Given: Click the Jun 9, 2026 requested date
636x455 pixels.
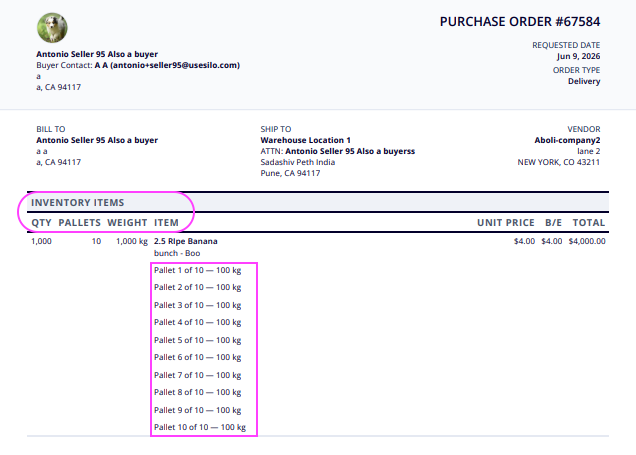Looking at the screenshot, I should 578,56.
